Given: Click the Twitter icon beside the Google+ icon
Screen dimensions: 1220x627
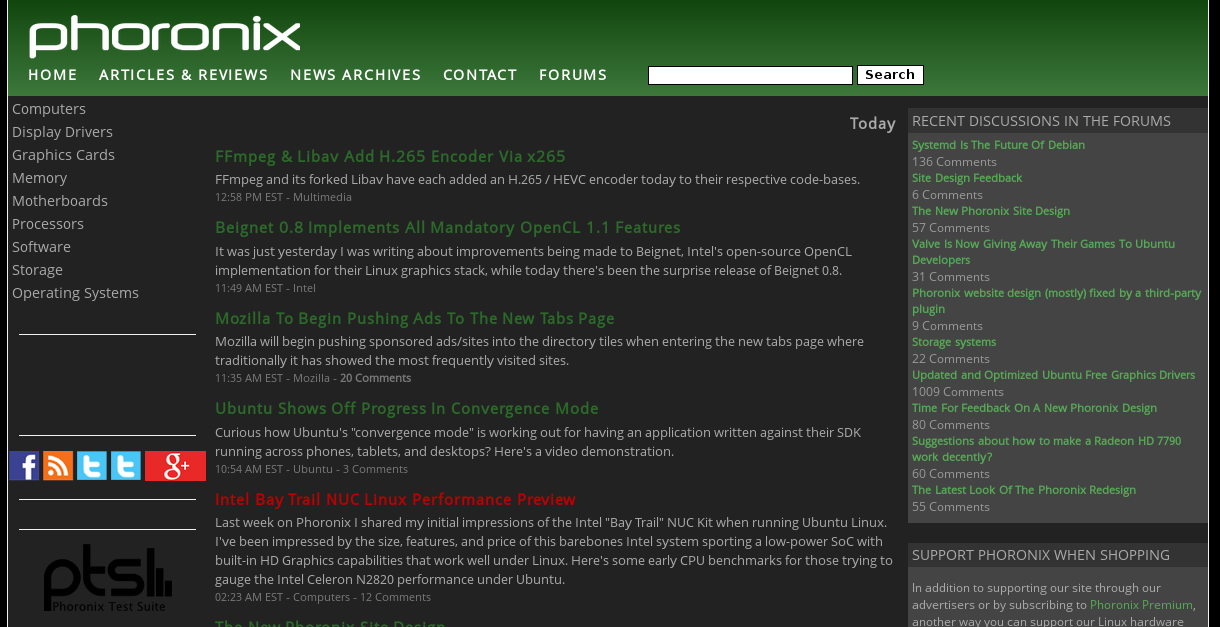Looking at the screenshot, I should click(x=126, y=466).
